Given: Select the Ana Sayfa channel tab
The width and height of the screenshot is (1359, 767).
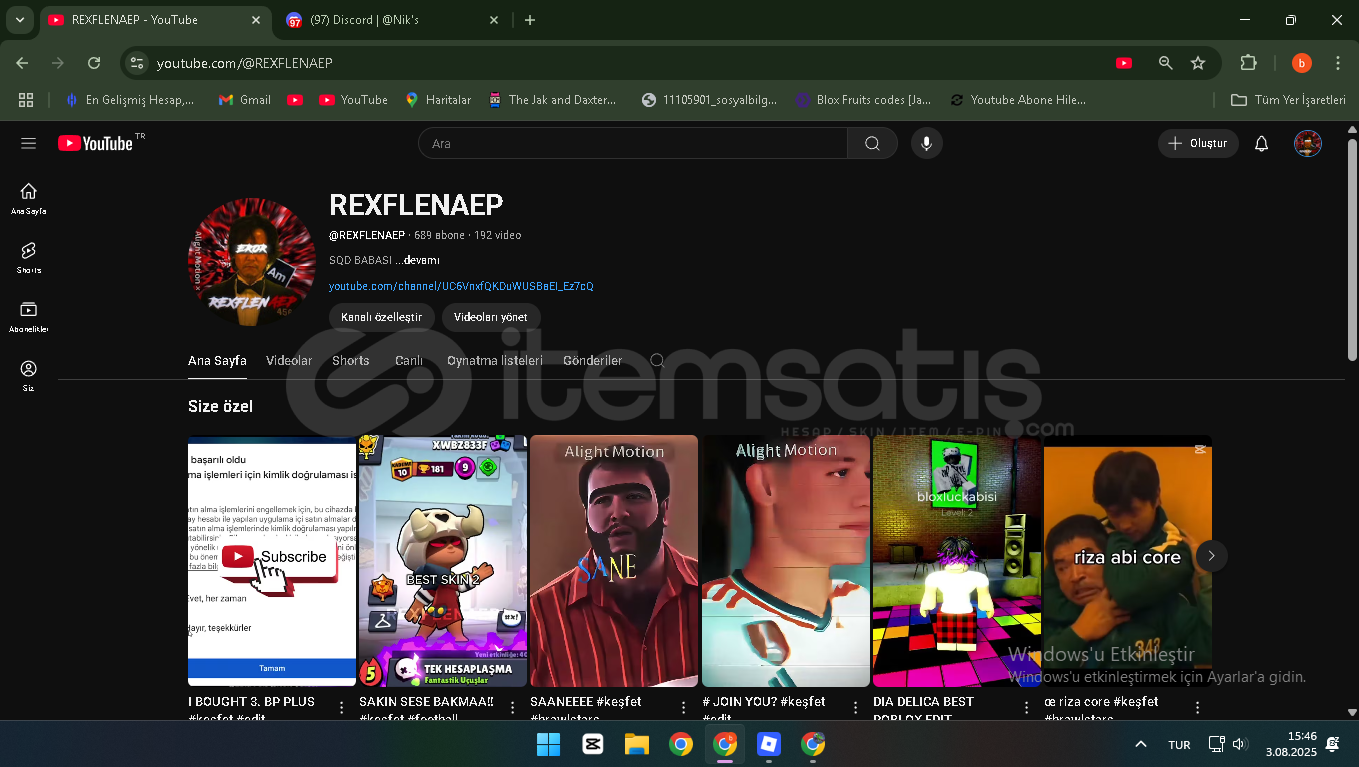Looking at the screenshot, I should [217, 360].
